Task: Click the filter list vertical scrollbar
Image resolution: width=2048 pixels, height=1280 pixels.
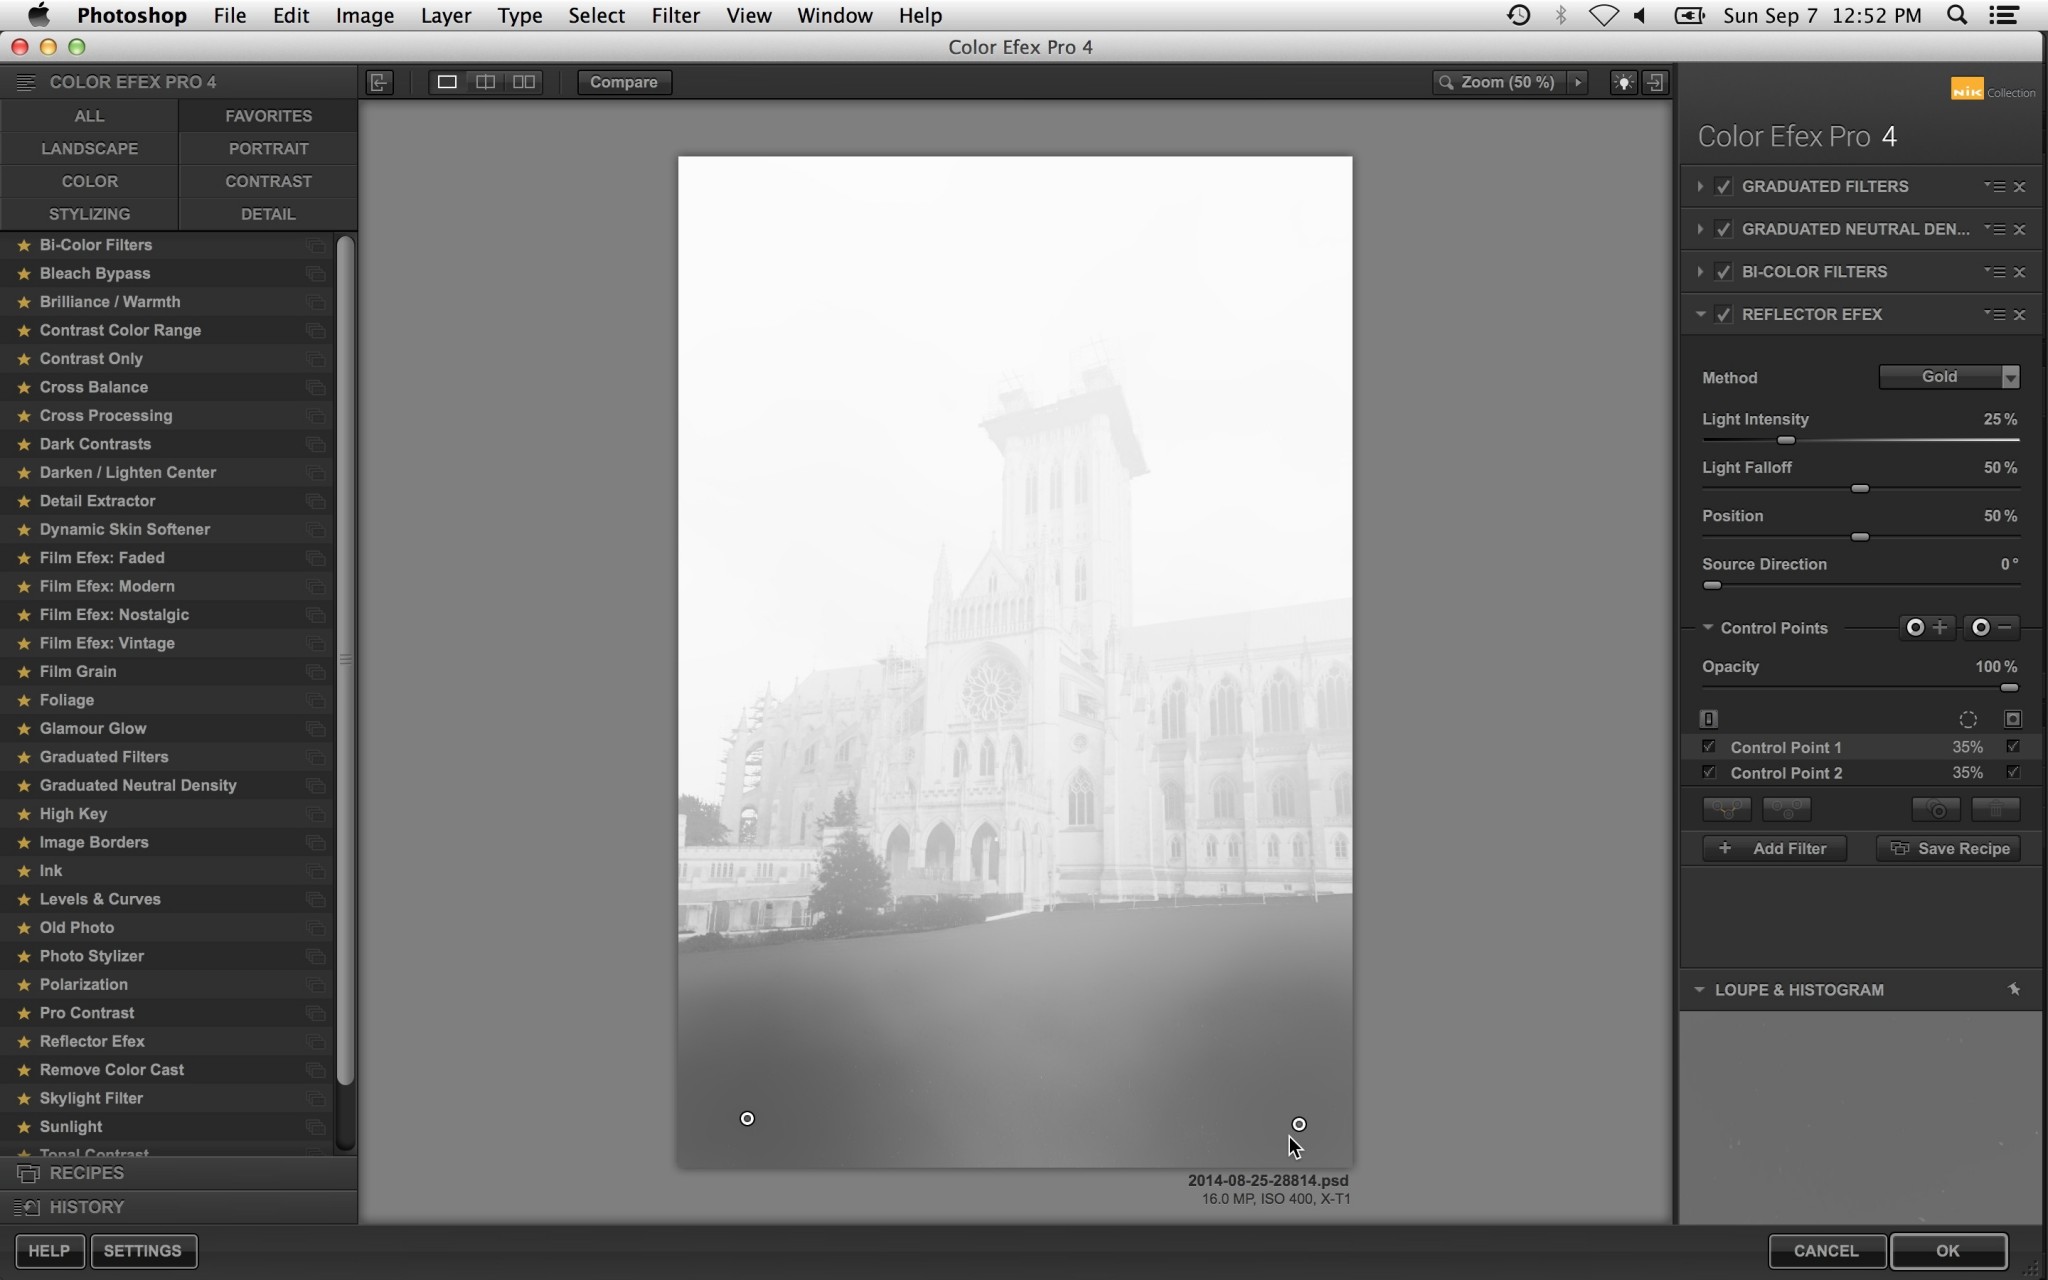Action: point(346,660)
